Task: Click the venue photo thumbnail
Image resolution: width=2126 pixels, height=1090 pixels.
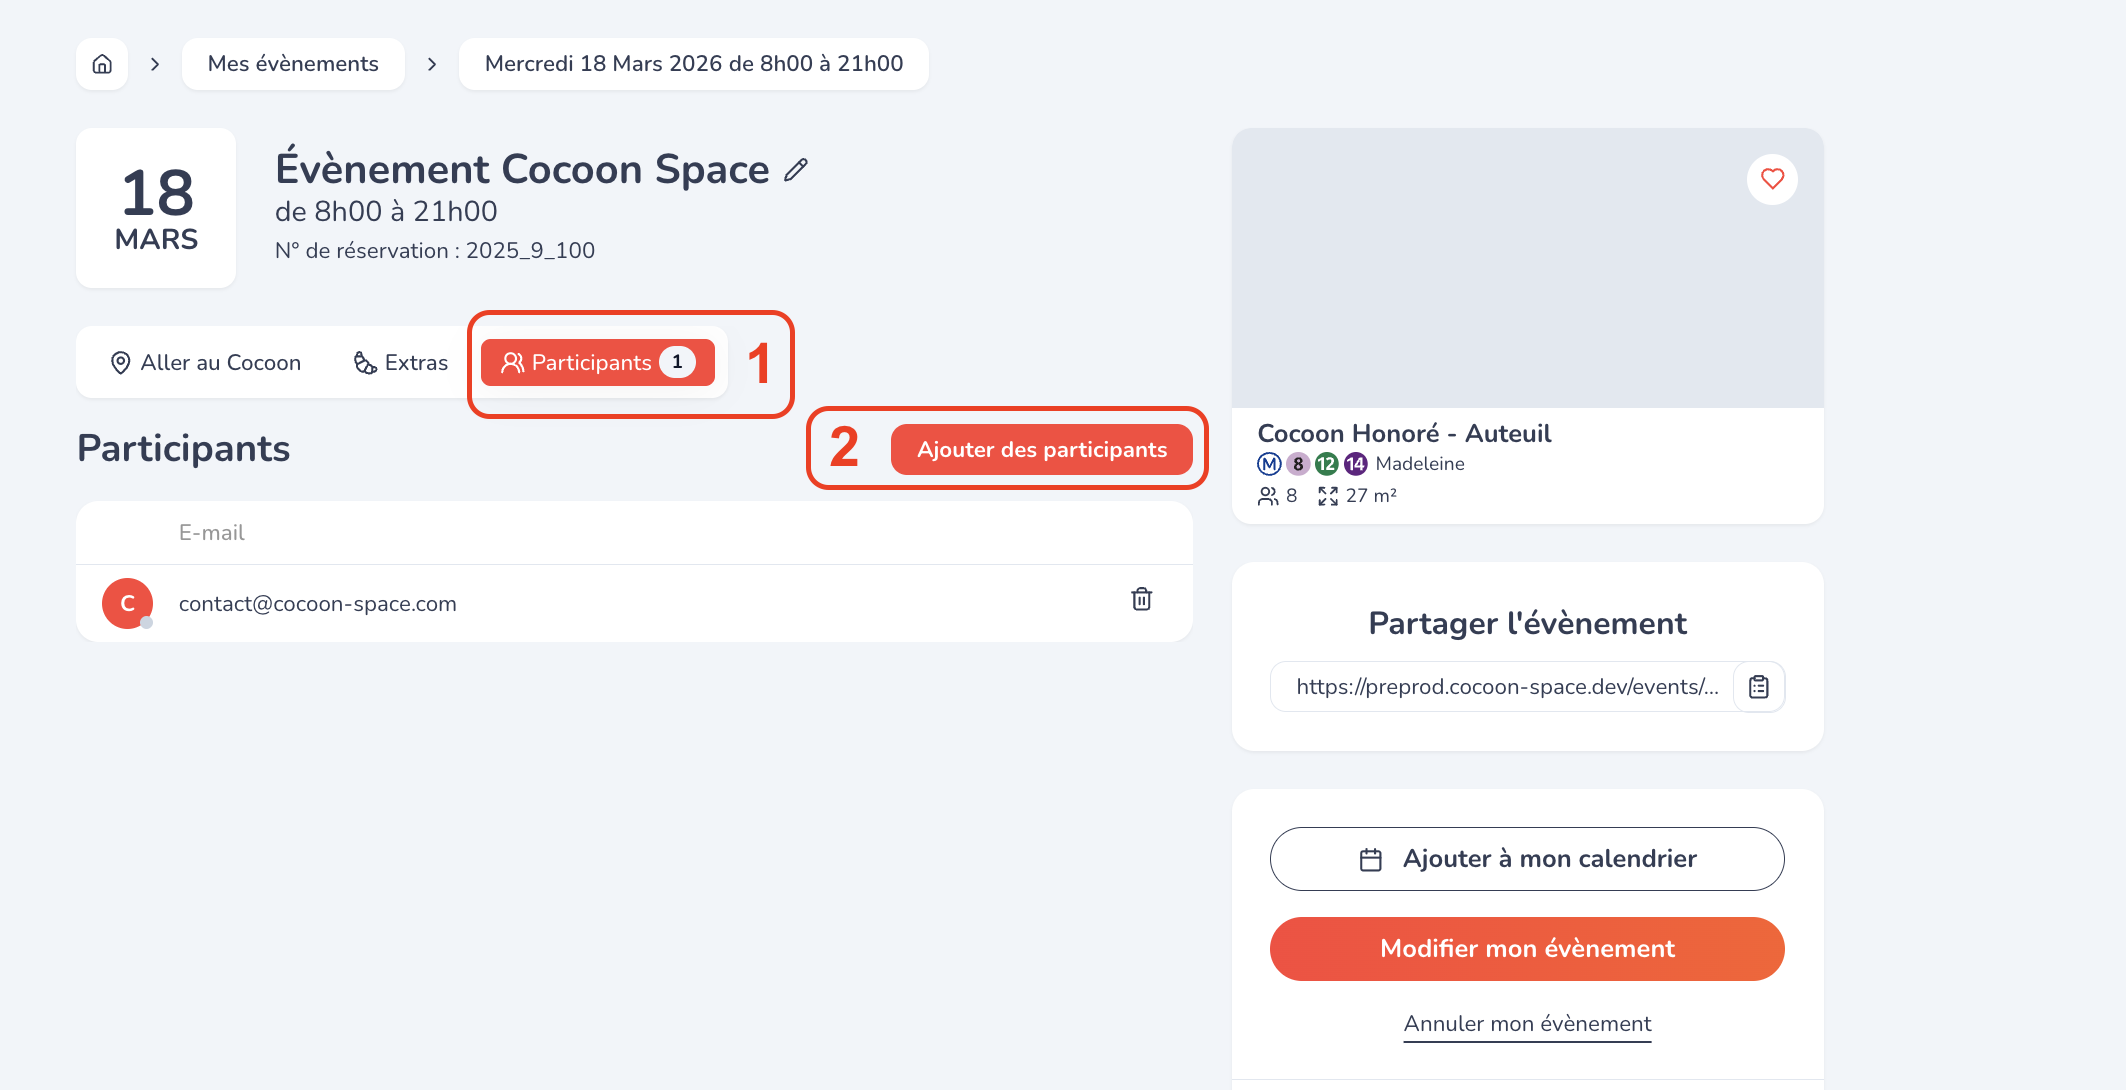Action: click(1527, 268)
